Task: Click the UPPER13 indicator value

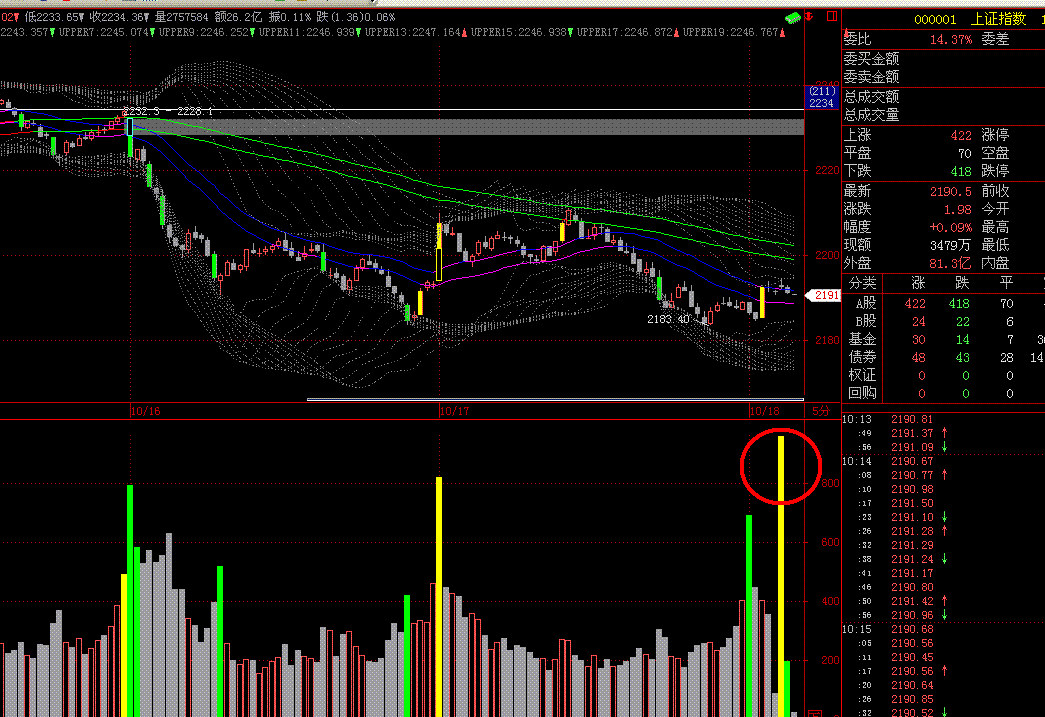Action: click(437, 33)
